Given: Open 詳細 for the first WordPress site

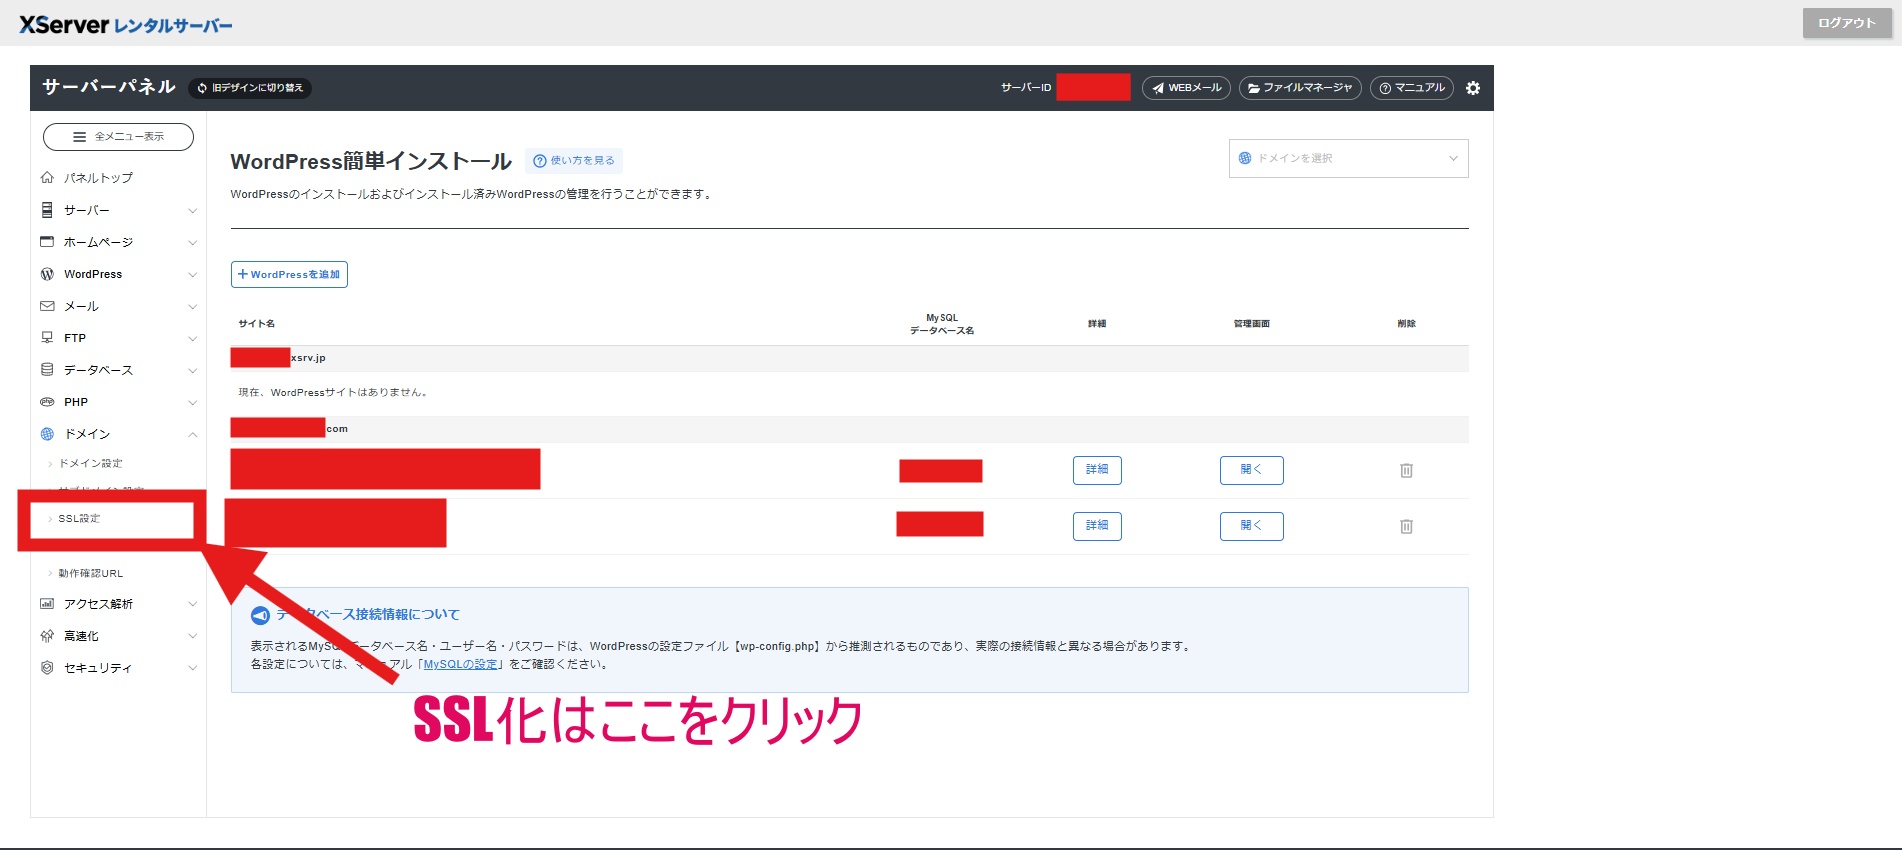Looking at the screenshot, I should click(x=1097, y=470).
